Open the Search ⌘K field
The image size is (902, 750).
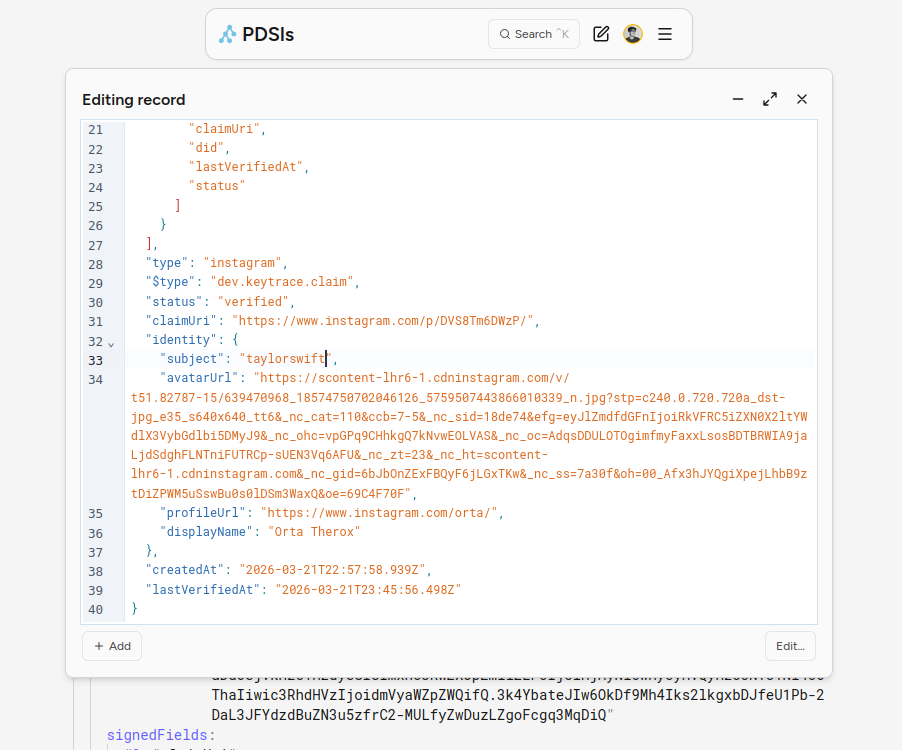(x=533, y=33)
